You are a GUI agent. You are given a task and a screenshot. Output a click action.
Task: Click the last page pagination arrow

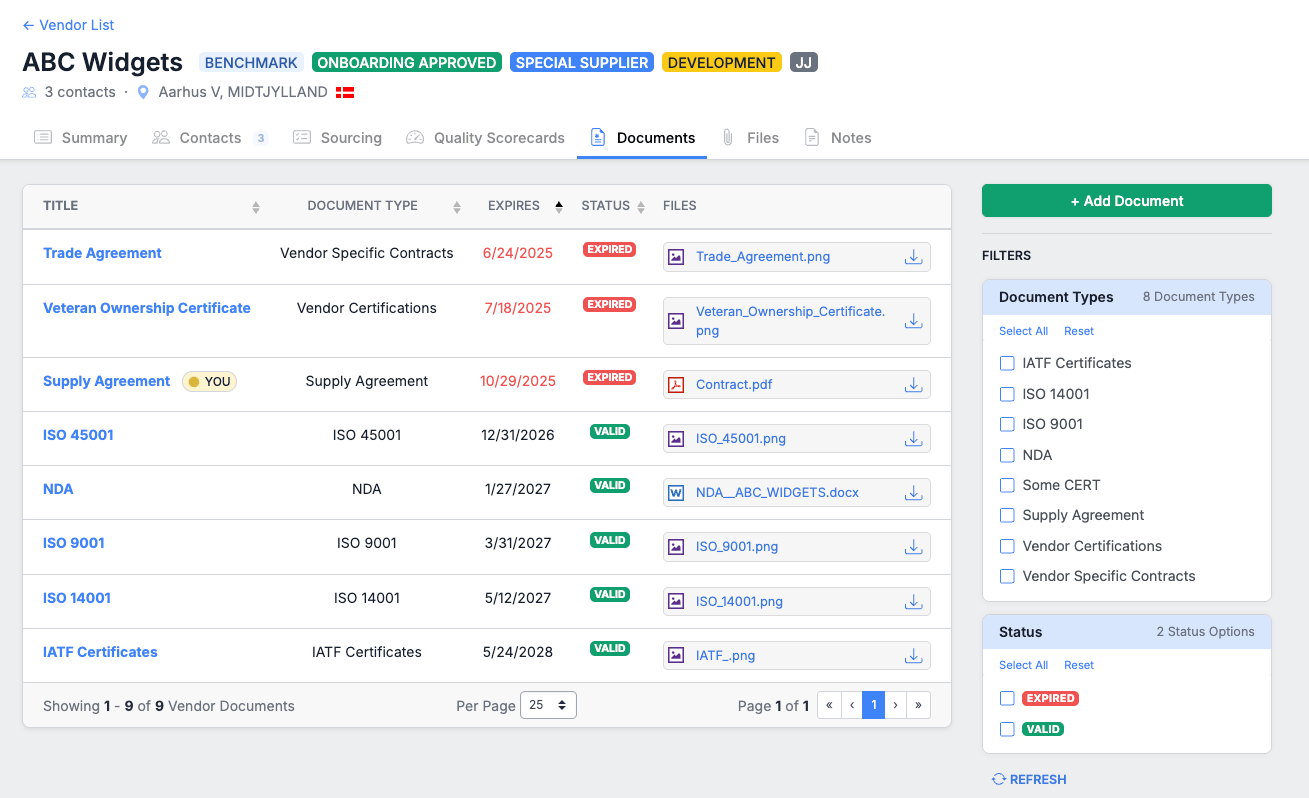(918, 704)
